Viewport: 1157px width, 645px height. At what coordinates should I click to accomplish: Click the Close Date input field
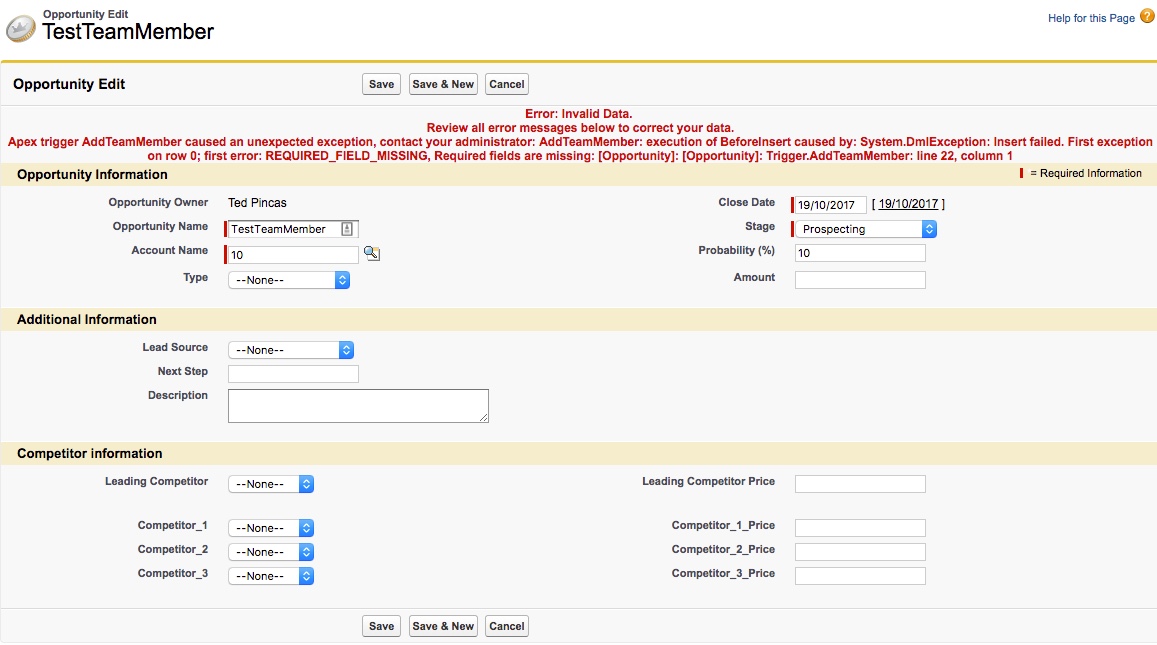(831, 204)
